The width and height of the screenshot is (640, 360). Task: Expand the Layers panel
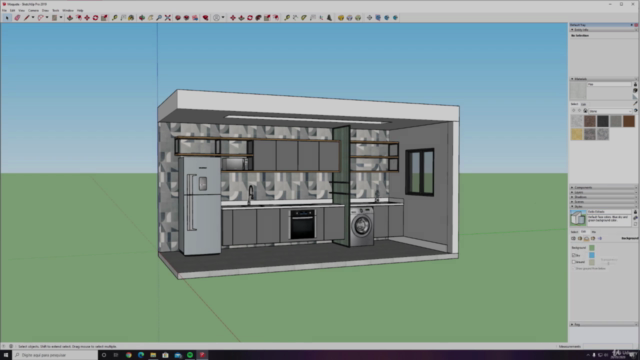(x=603, y=192)
